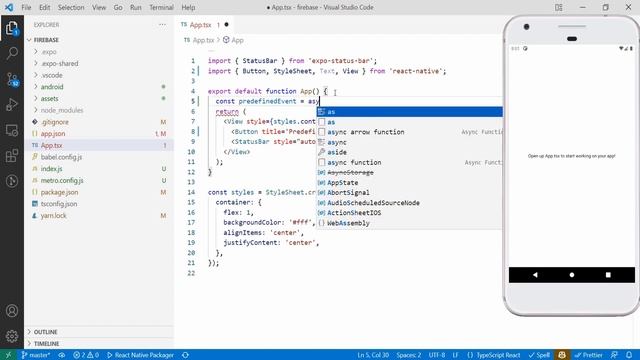Screen dimensions: 640x360
Task: Open Run and Debug view
Action: coord(12,104)
